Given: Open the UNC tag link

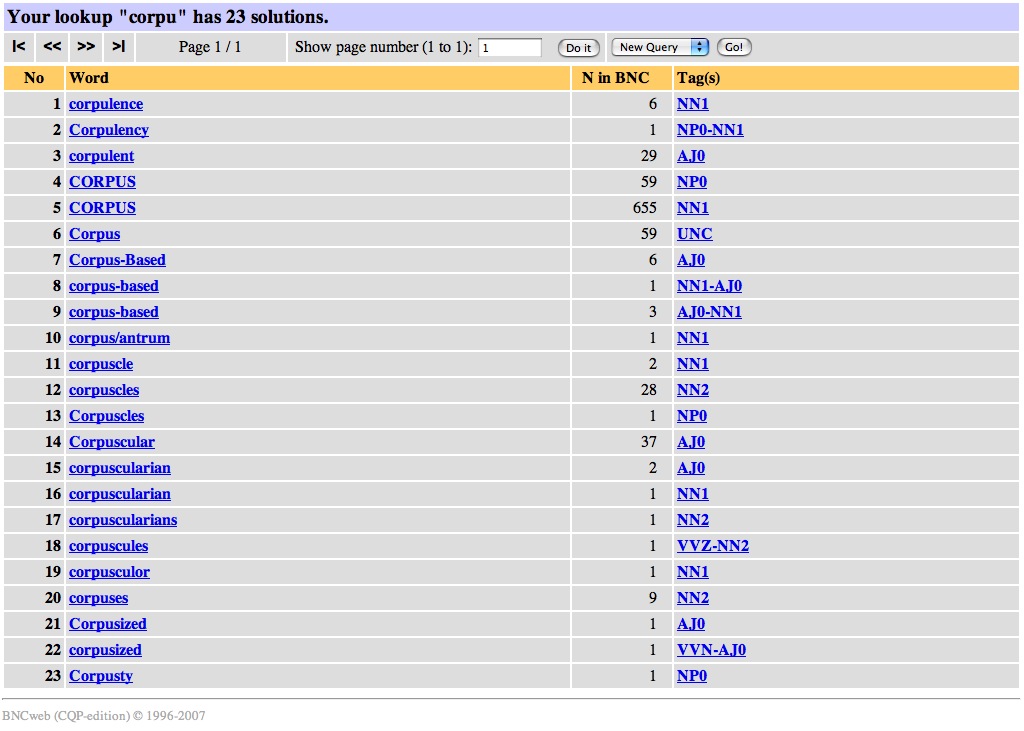Looking at the screenshot, I should pos(694,234).
